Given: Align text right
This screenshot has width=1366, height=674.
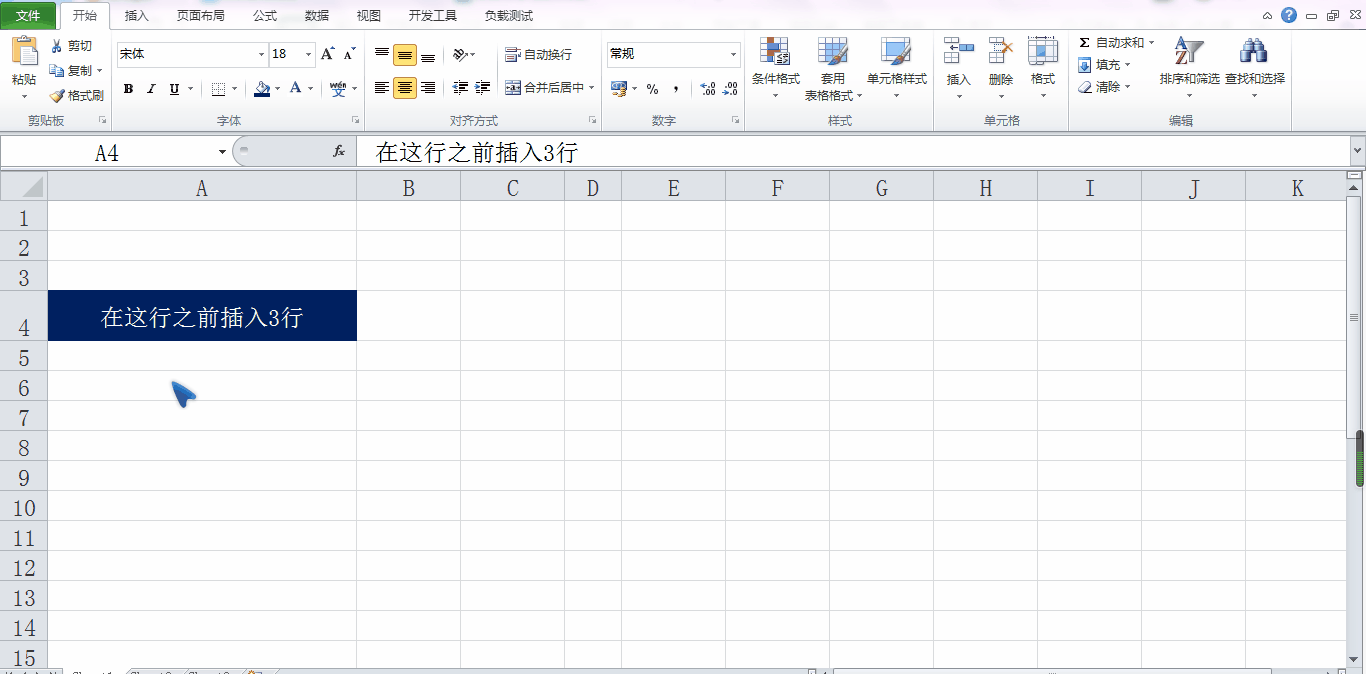Looking at the screenshot, I should coord(428,88).
